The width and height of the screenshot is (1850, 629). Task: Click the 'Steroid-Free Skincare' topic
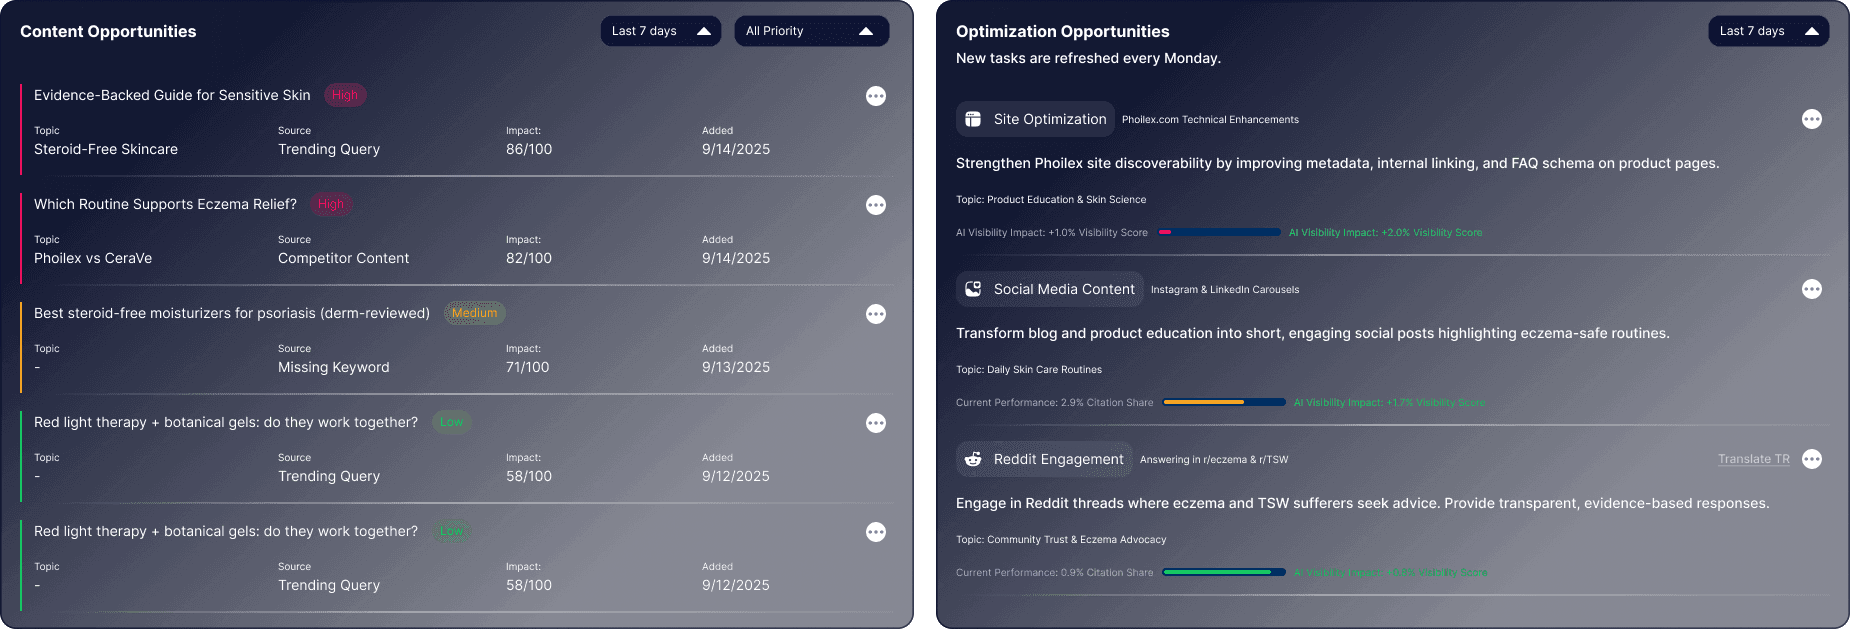coord(106,149)
